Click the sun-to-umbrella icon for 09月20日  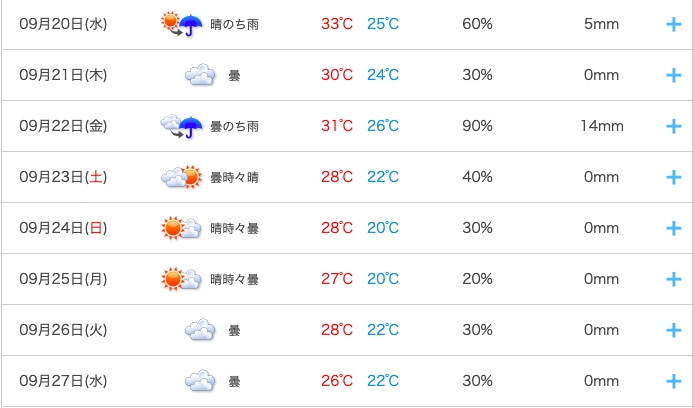point(182,24)
